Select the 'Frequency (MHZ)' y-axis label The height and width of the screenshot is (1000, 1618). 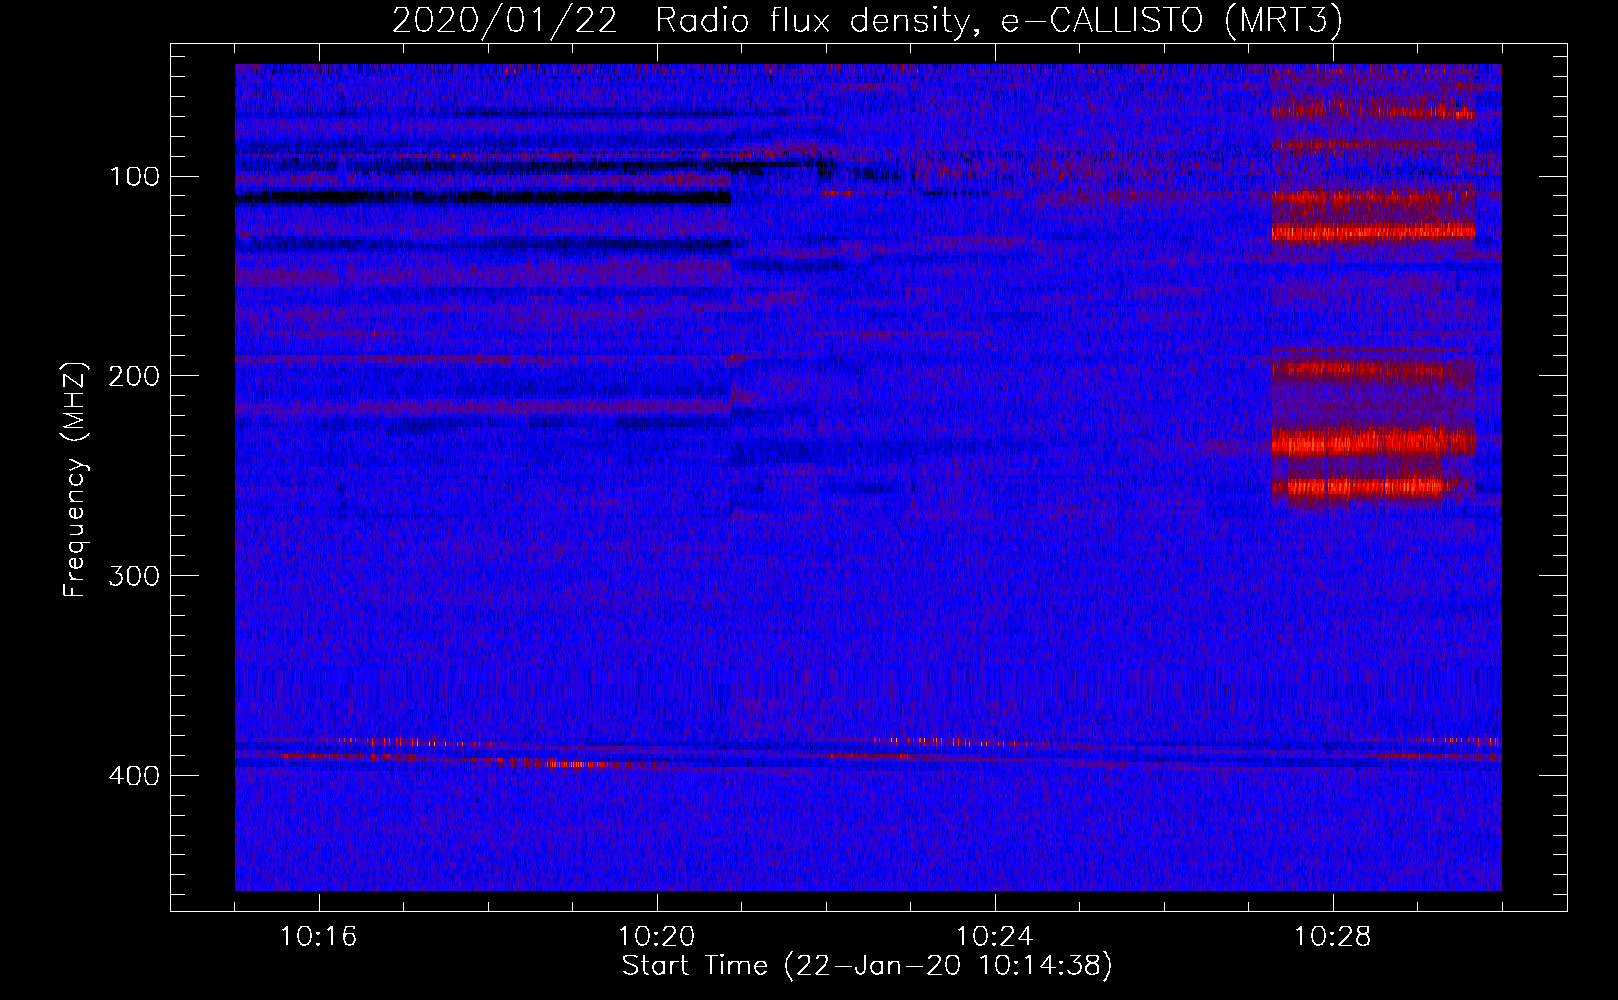pyautogui.click(x=75, y=480)
